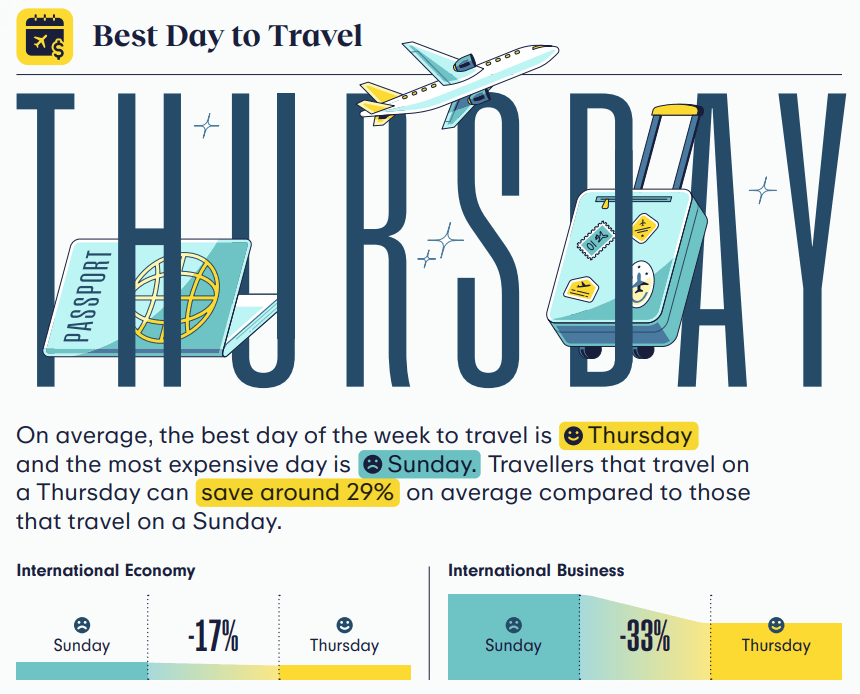Click the teal highlighted Sunday label
This screenshot has width=860, height=694.
420,465
